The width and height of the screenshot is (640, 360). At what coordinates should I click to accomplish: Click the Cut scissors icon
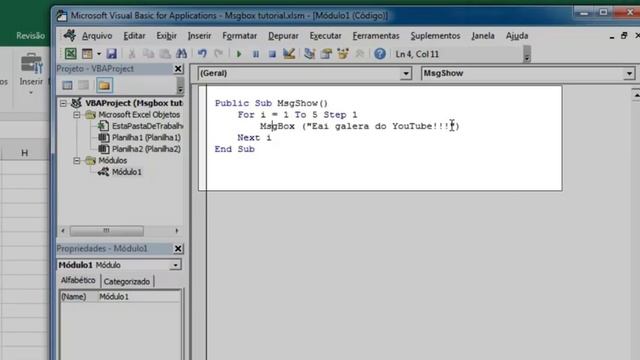tap(132, 53)
